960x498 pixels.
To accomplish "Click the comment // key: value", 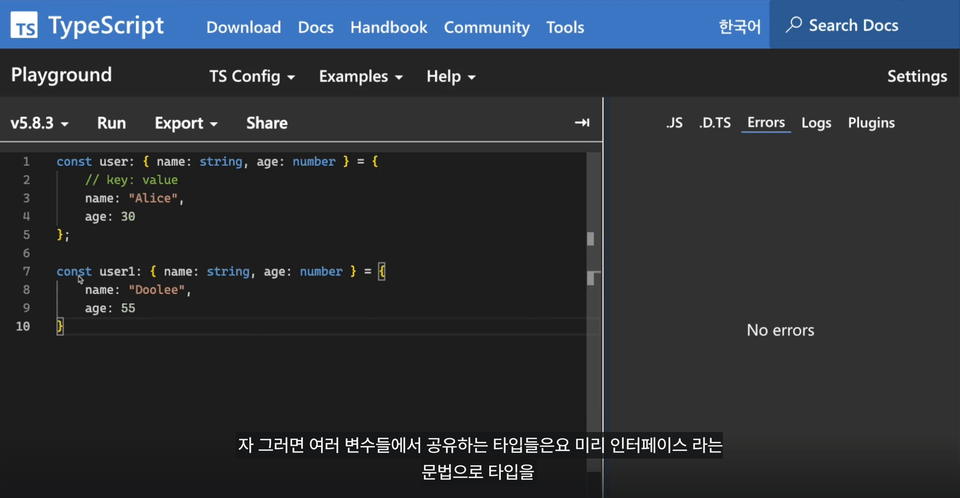I will tap(132, 179).
